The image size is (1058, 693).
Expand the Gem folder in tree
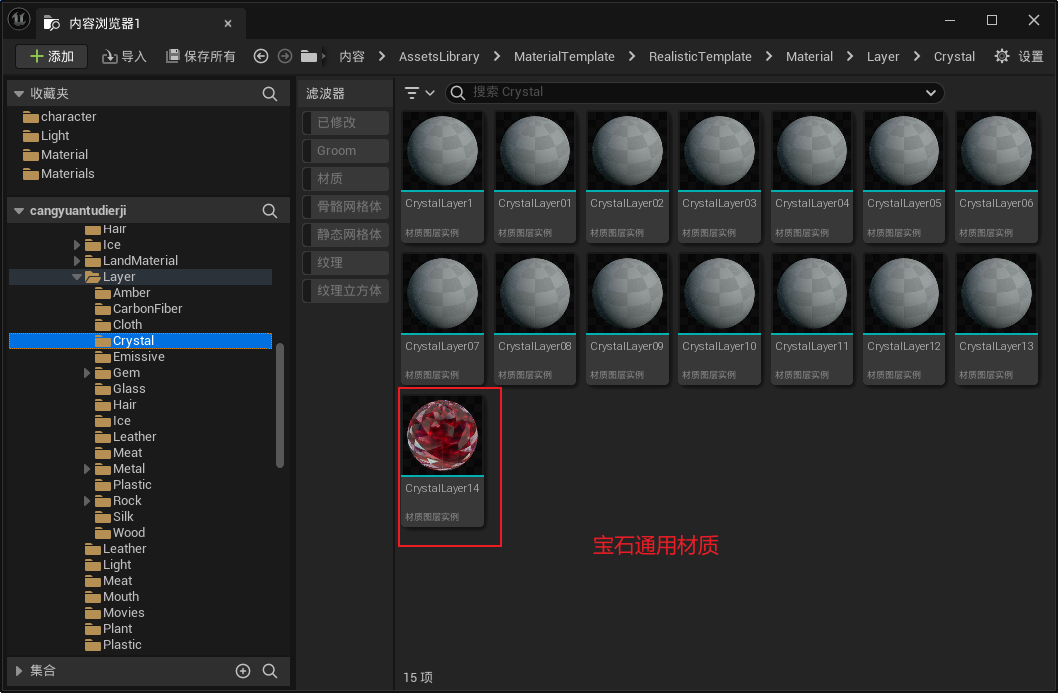(x=88, y=373)
